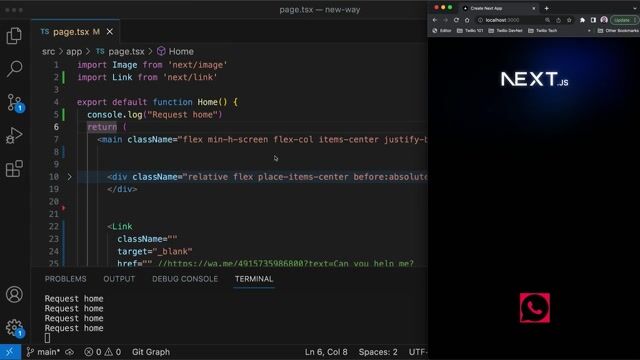Click the browser Forward button
This screenshot has width=640, height=360.
(x=445, y=20)
